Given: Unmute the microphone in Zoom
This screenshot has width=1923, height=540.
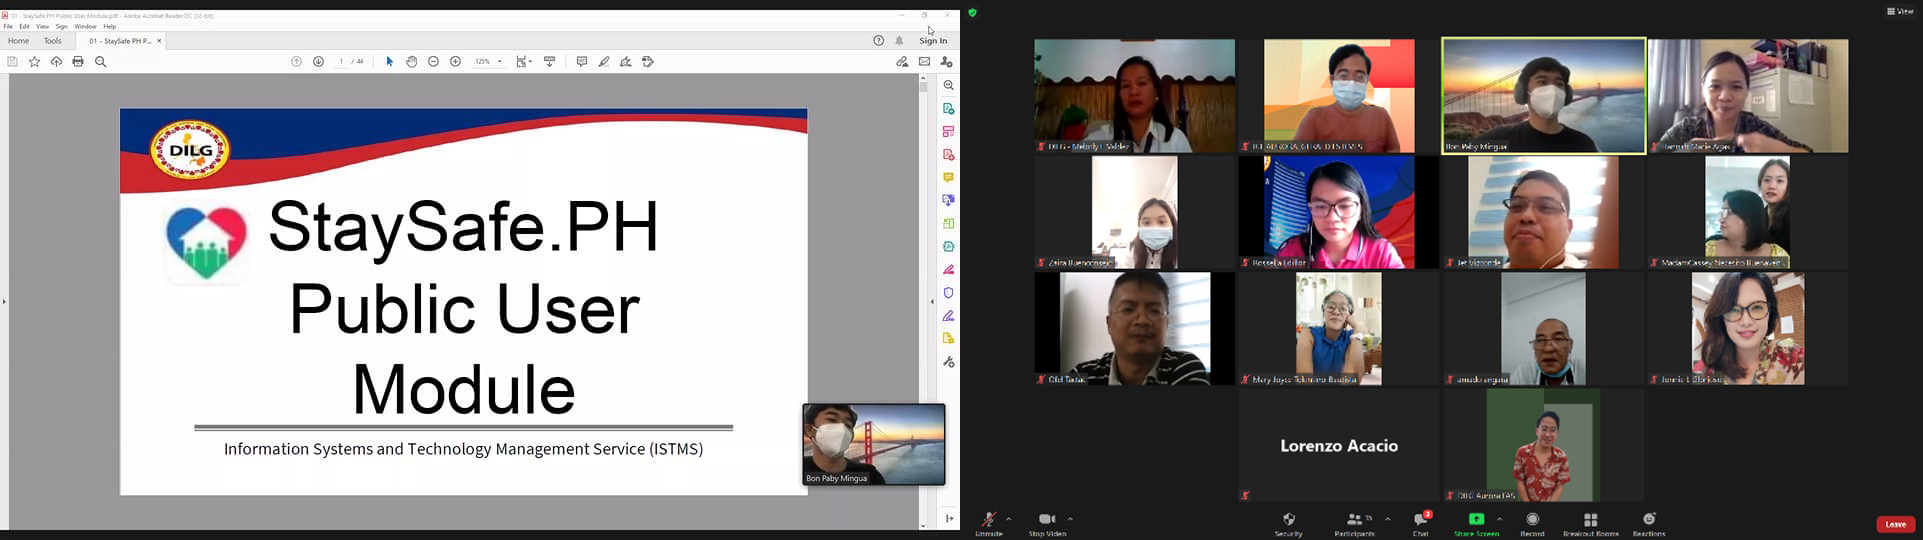Looking at the screenshot, I should pyautogui.click(x=988, y=523).
